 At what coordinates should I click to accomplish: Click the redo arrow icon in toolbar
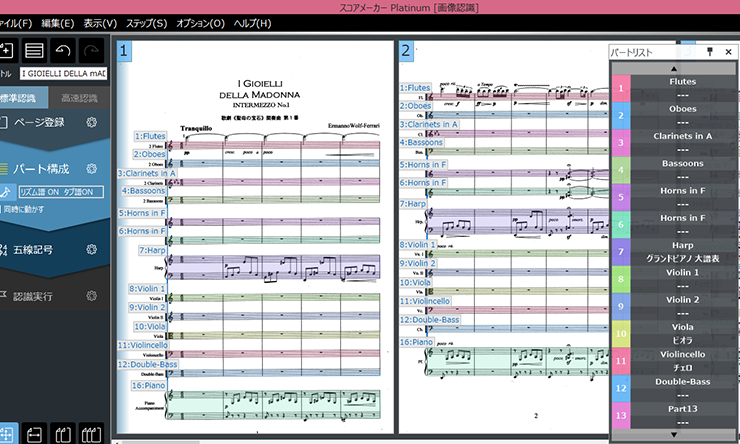(92, 49)
